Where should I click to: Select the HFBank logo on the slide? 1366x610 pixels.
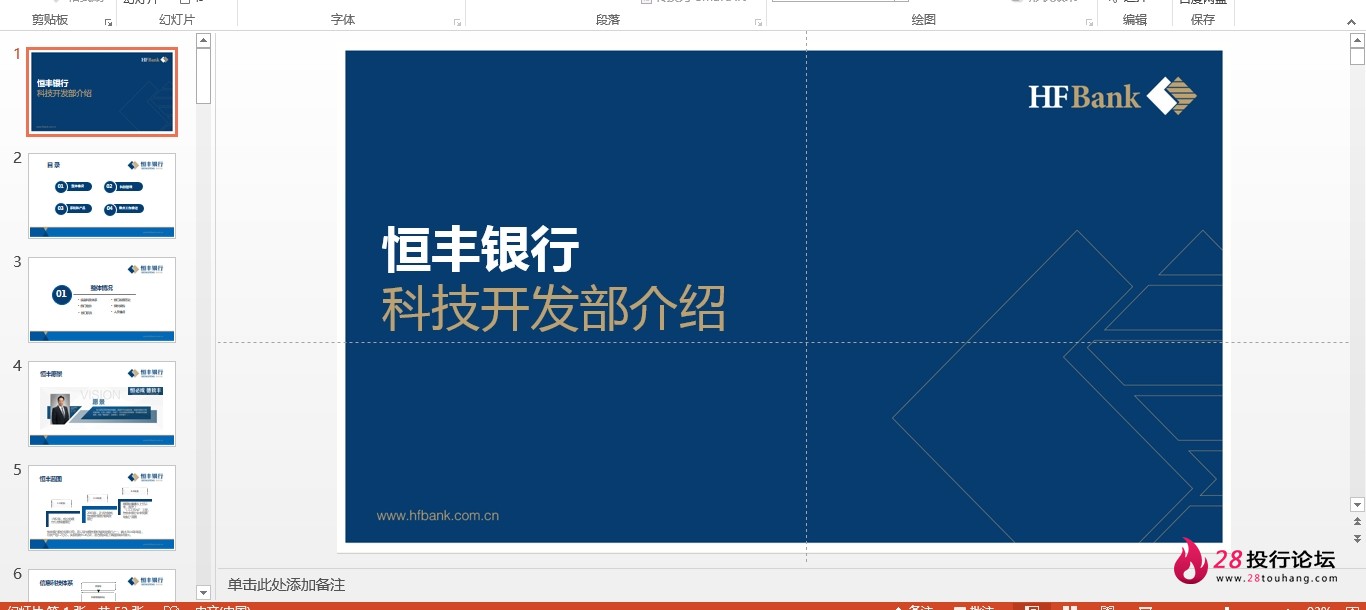(x=1113, y=96)
